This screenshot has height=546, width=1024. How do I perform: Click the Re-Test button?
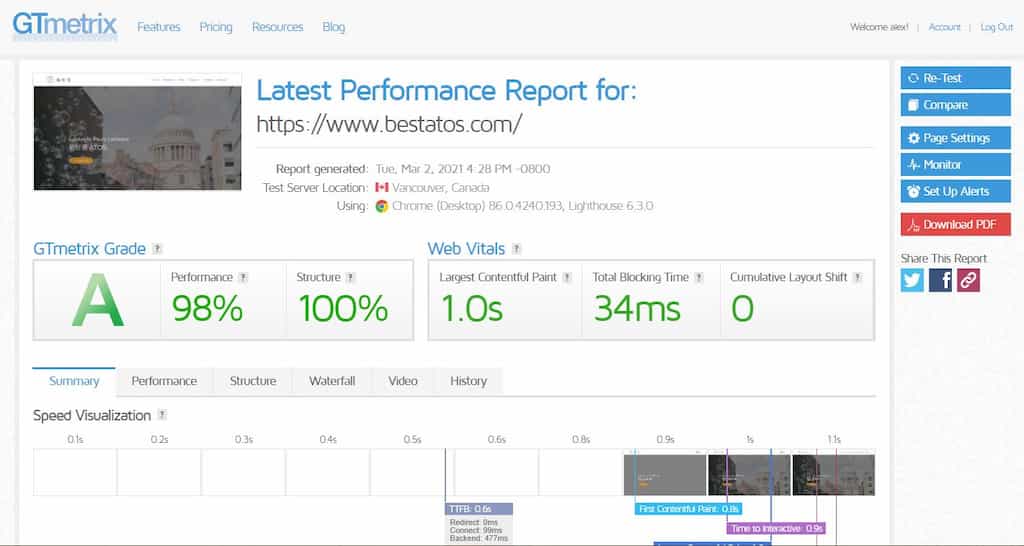[x=955, y=78]
